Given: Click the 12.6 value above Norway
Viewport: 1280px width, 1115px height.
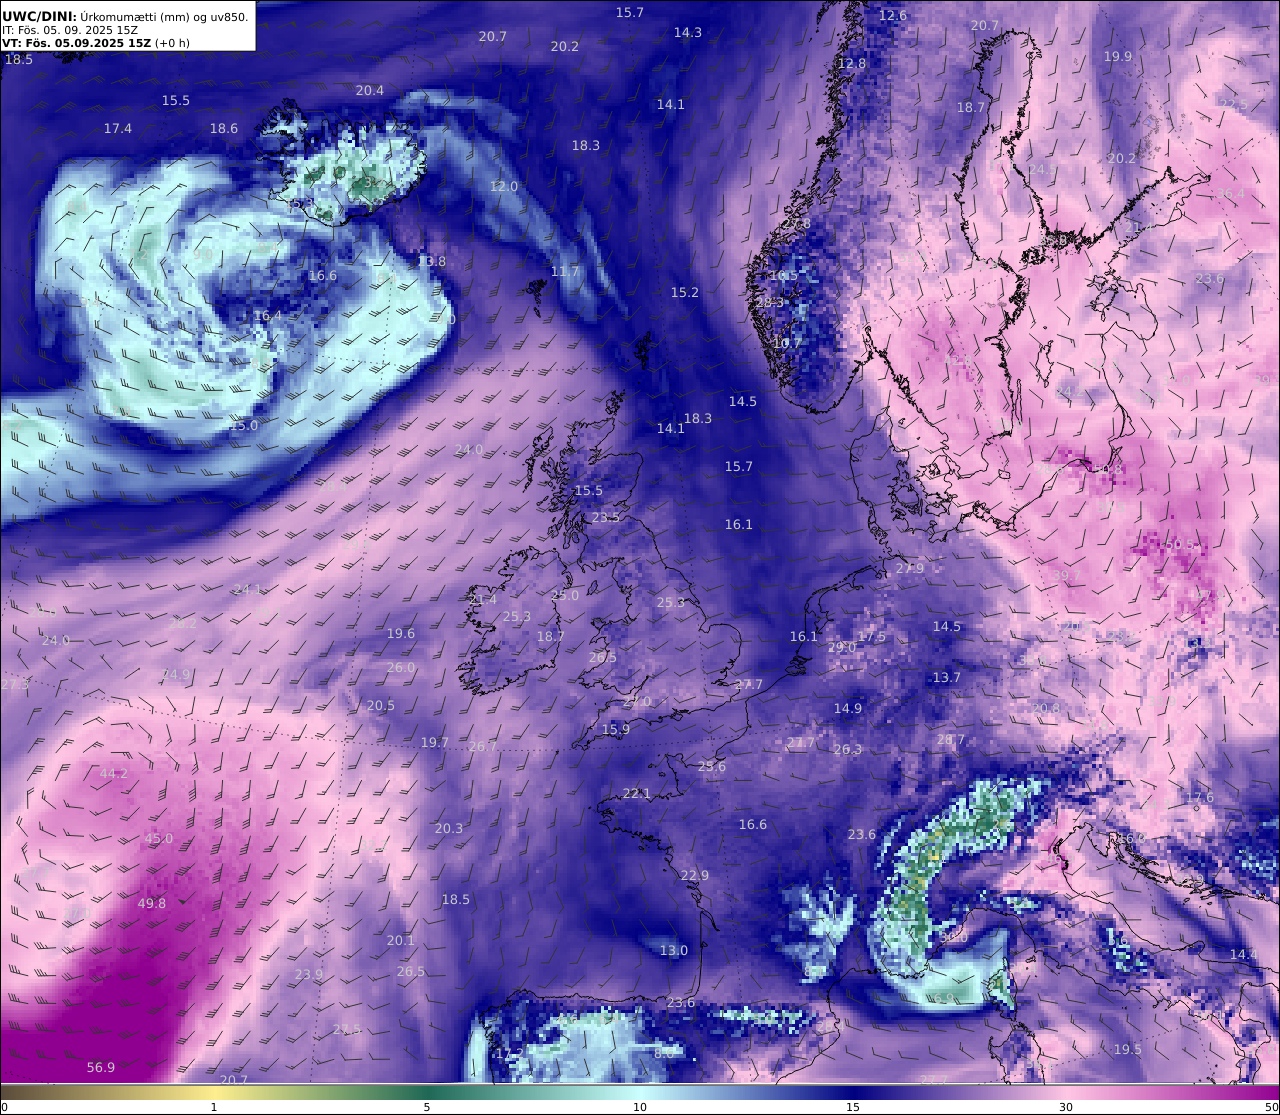Looking at the screenshot, I should point(893,15).
